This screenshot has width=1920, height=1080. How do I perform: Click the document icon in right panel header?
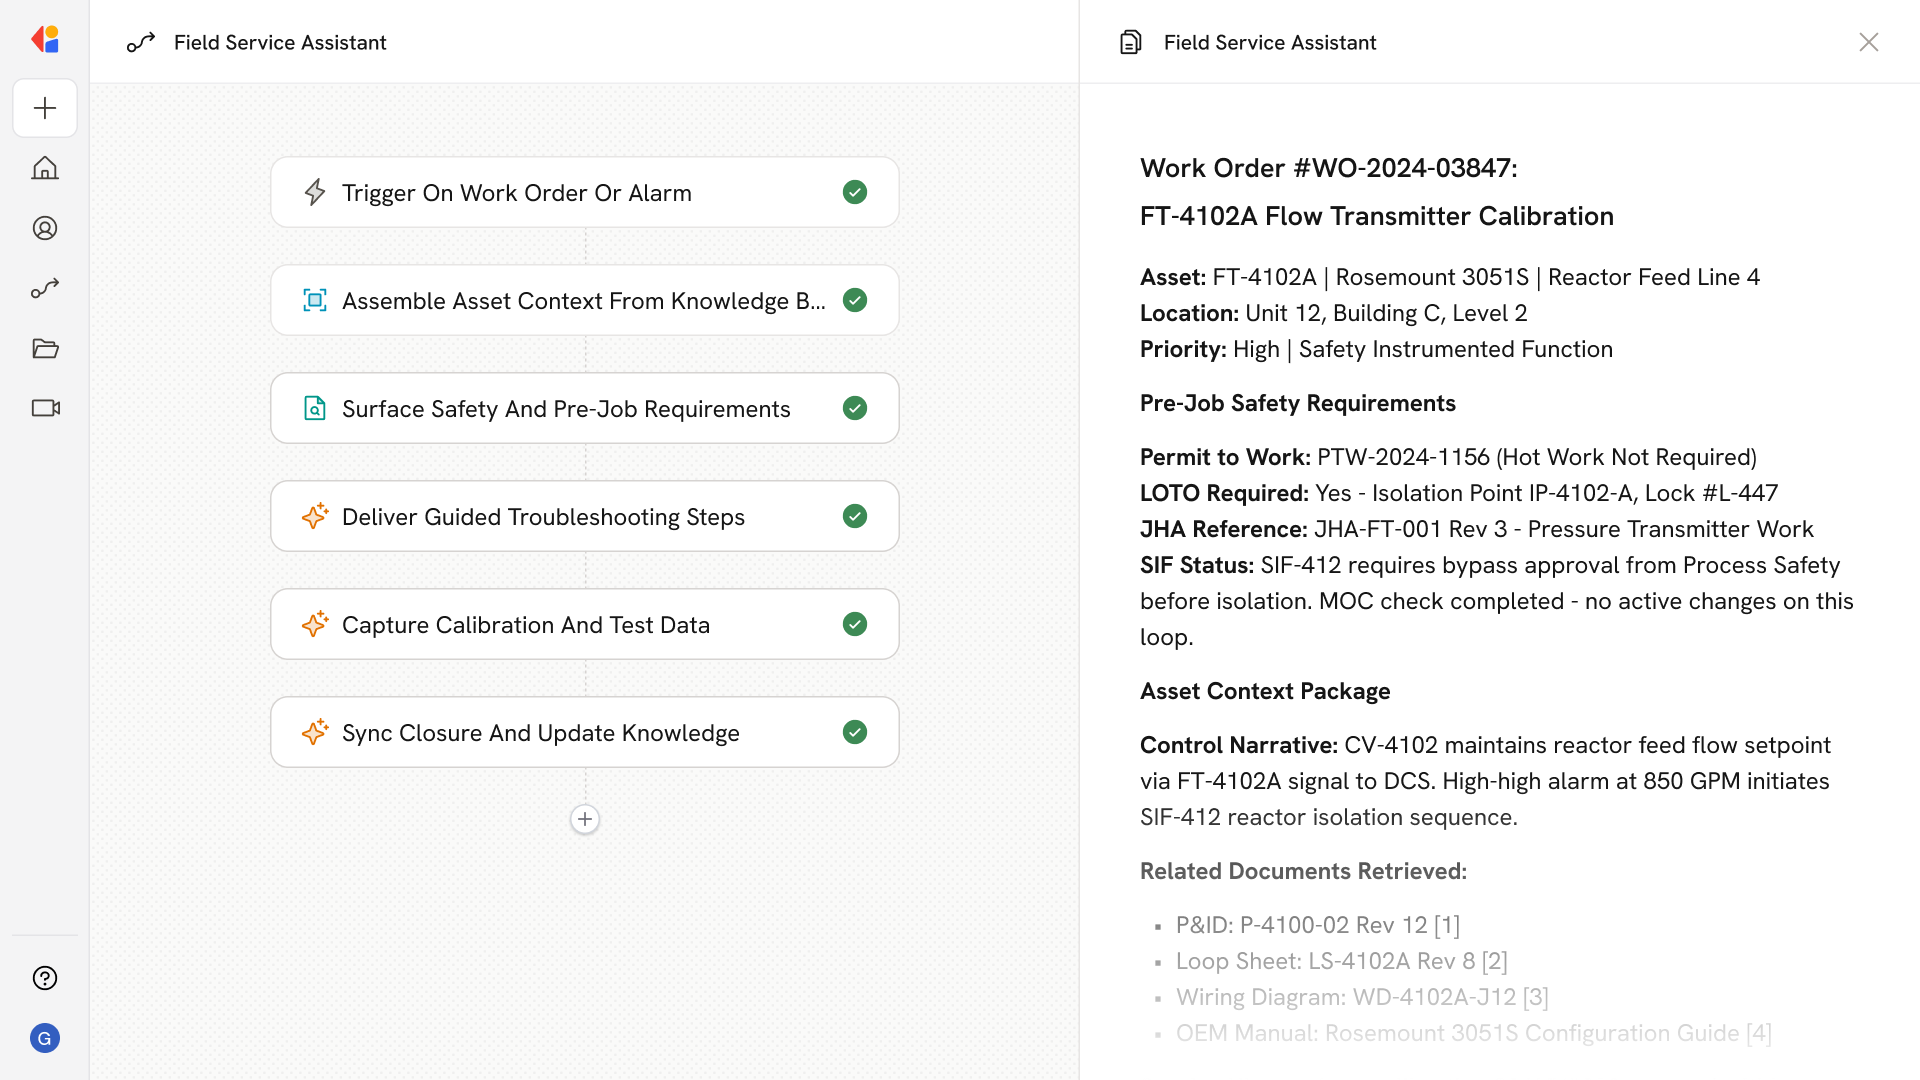pyautogui.click(x=1130, y=42)
